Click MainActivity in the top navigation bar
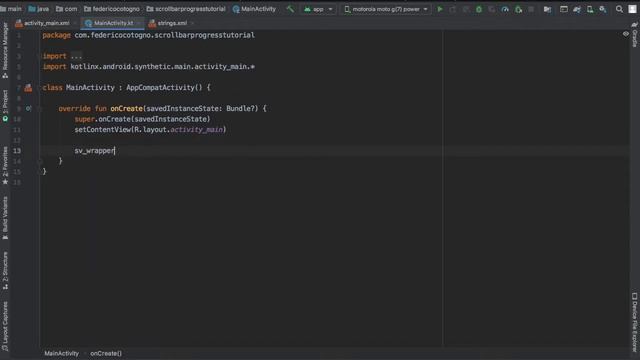 coord(254,9)
